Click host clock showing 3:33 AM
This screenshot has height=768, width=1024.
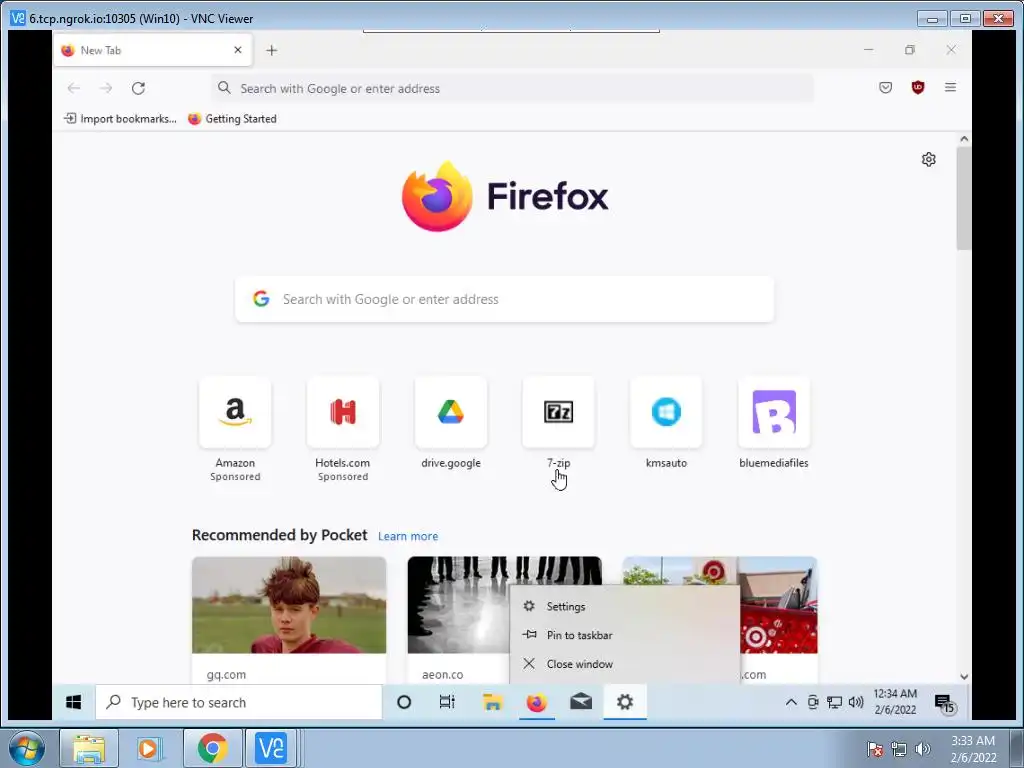973,749
